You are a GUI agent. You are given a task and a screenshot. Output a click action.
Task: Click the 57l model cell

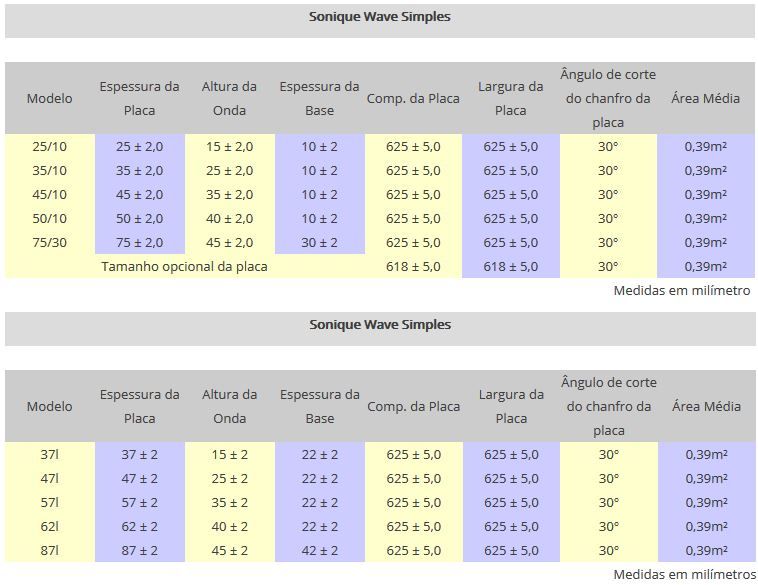(49, 502)
